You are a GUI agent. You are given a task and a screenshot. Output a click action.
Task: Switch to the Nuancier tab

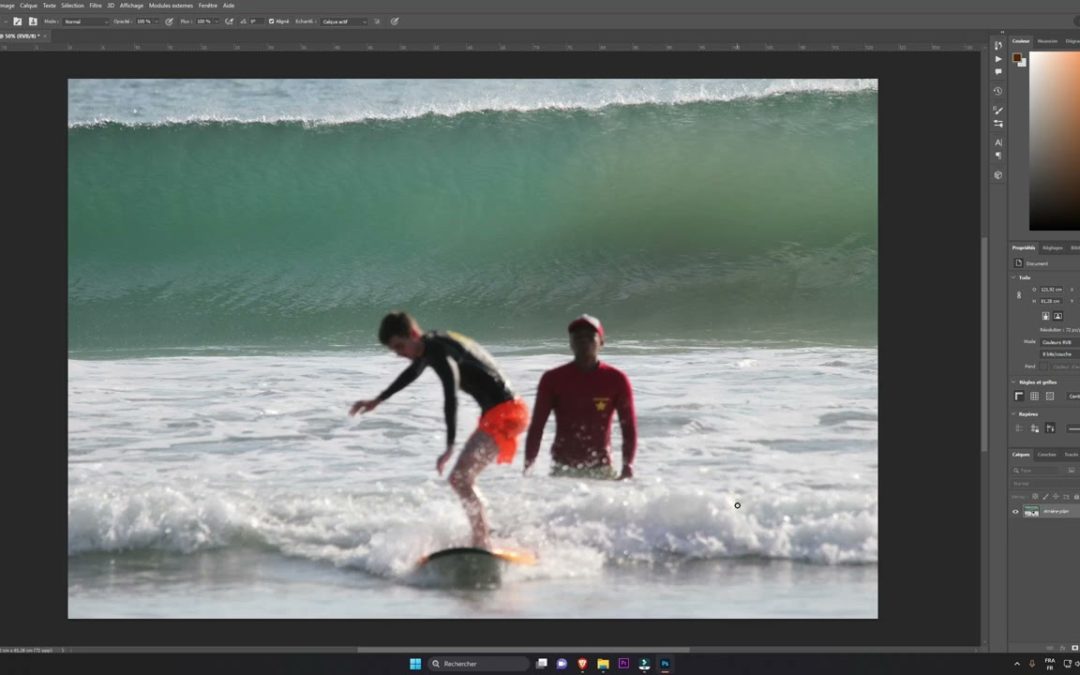1047,41
